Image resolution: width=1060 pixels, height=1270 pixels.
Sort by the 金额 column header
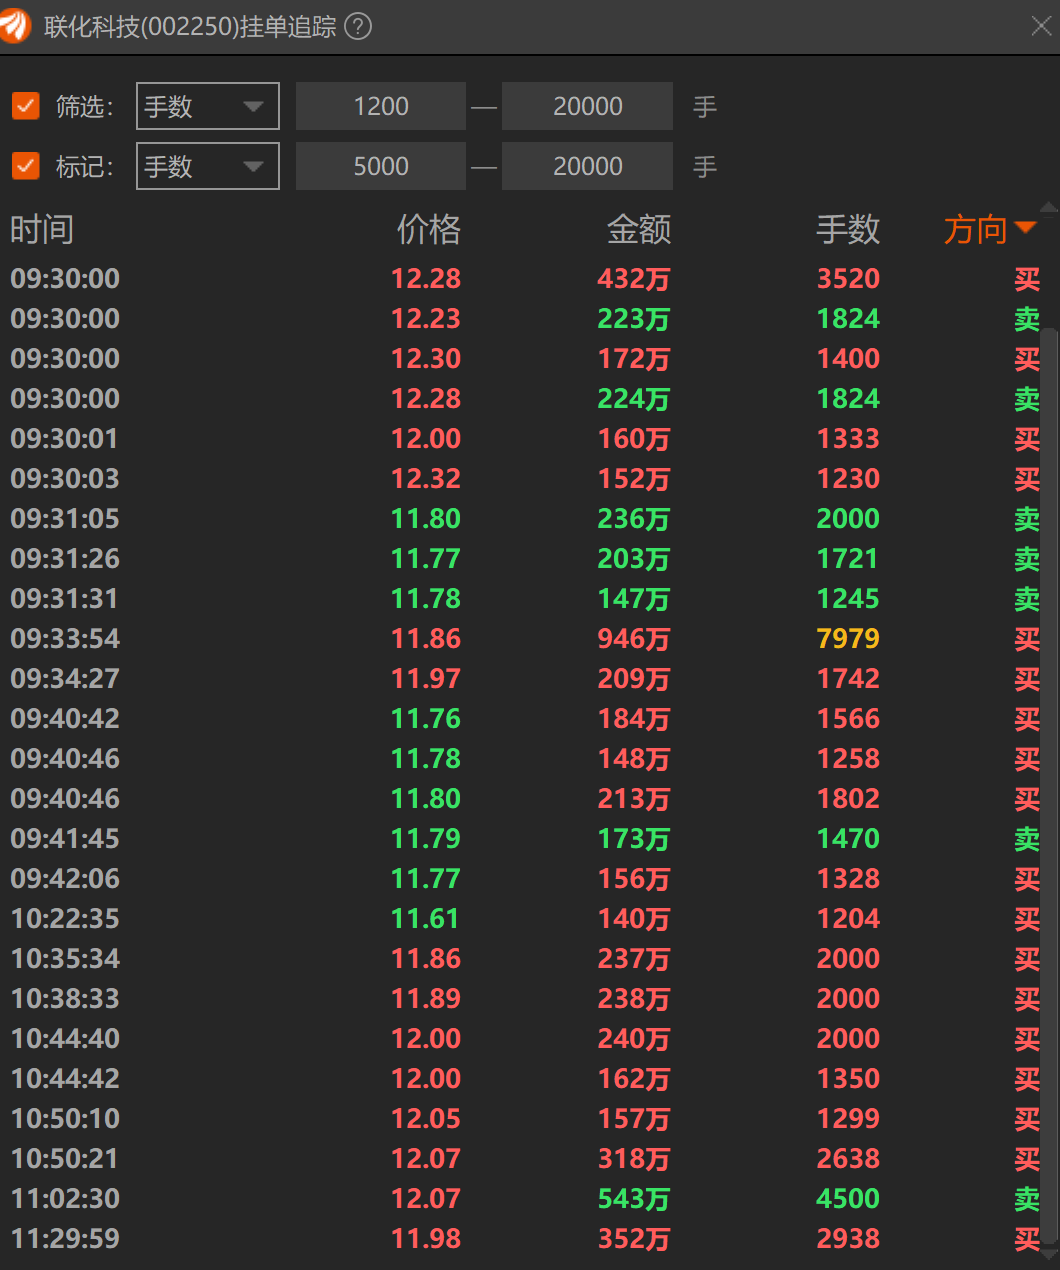click(639, 230)
